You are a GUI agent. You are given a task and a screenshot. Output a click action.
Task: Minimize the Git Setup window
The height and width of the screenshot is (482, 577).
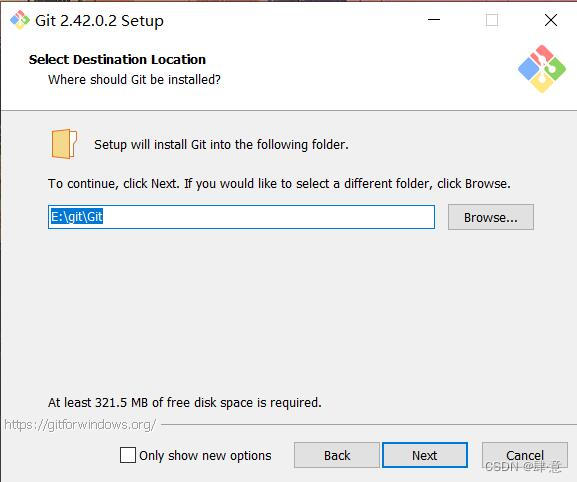[434, 20]
